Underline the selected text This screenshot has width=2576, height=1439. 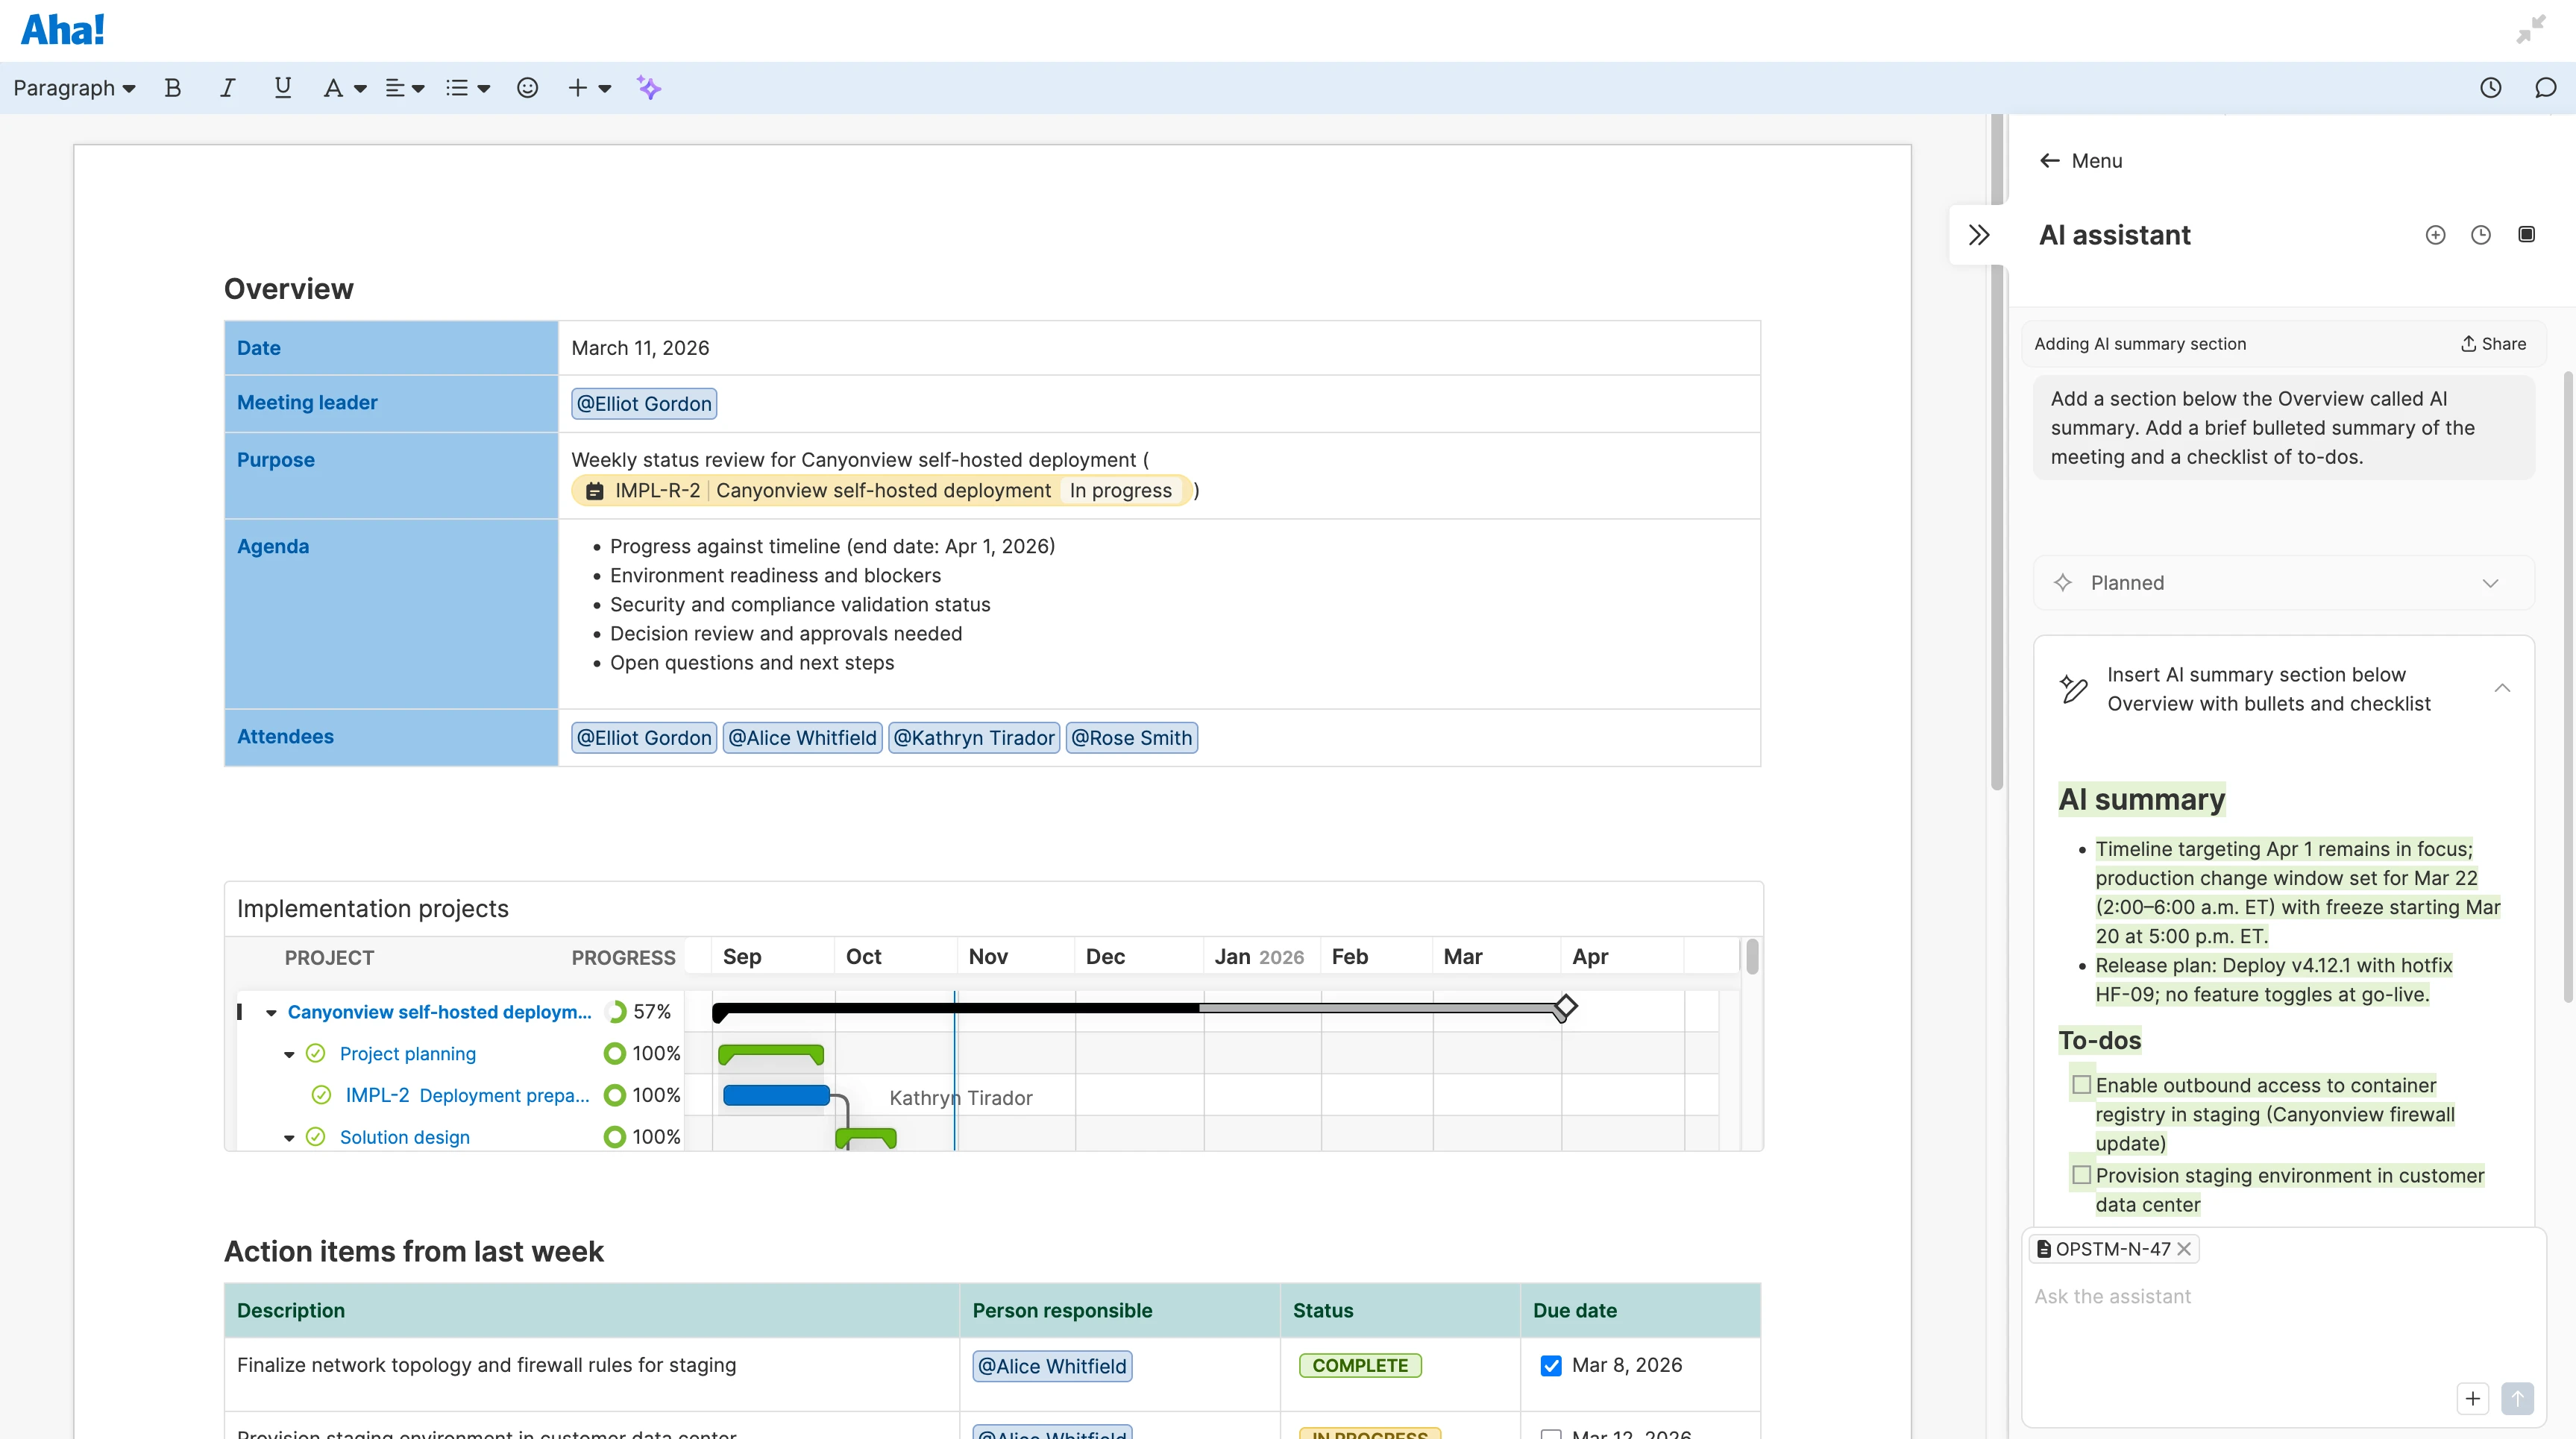coord(283,88)
